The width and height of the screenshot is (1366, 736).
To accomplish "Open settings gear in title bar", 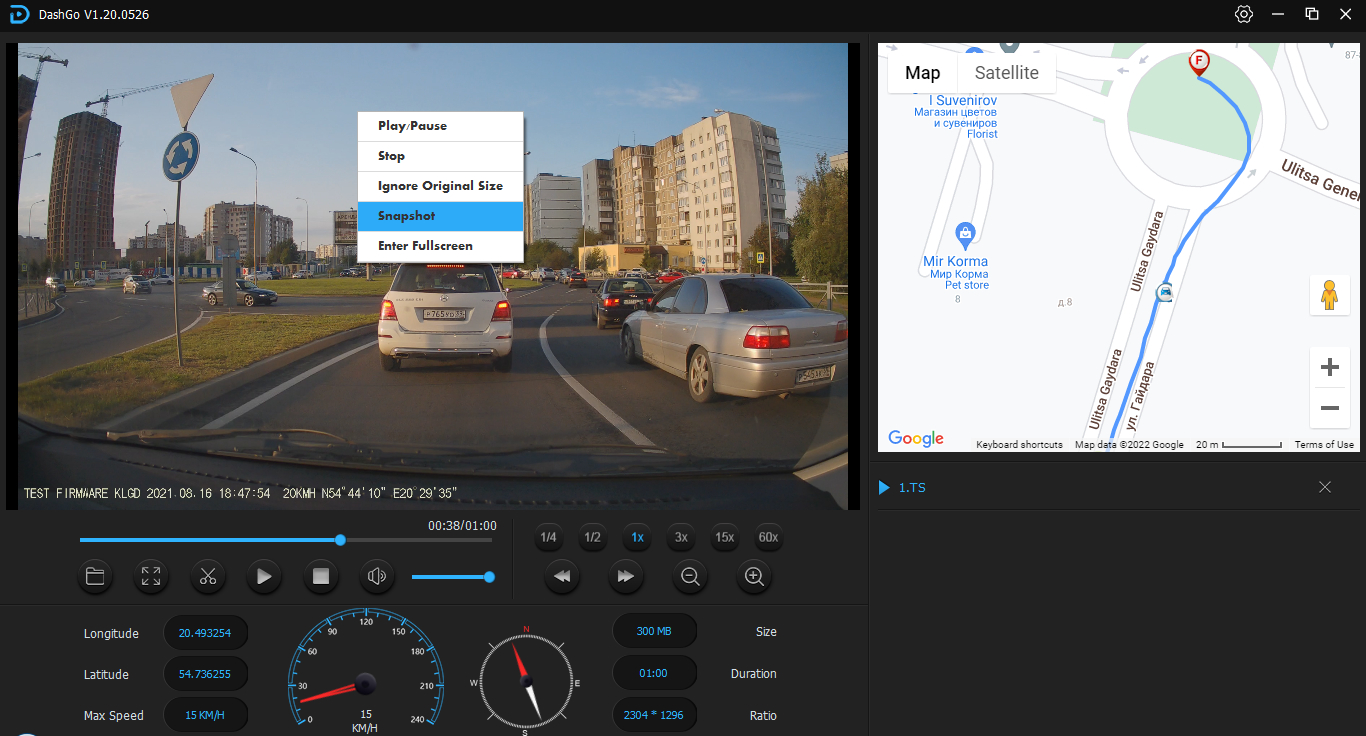I will click(x=1244, y=14).
